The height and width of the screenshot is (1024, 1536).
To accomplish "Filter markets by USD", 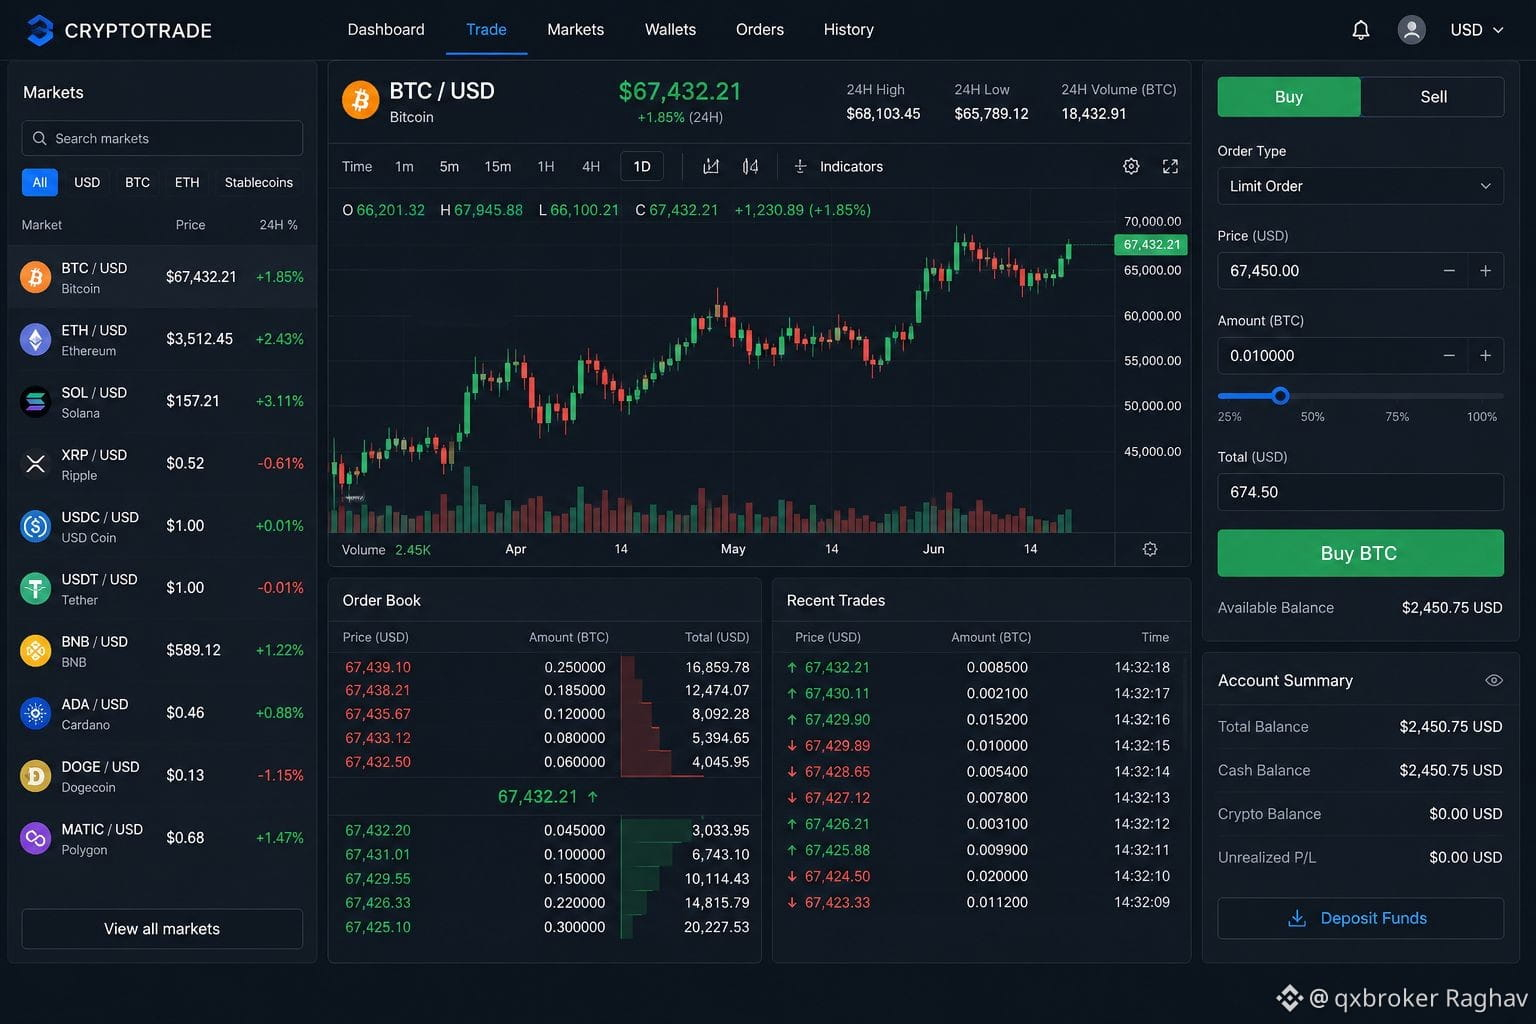I will pos(87,182).
